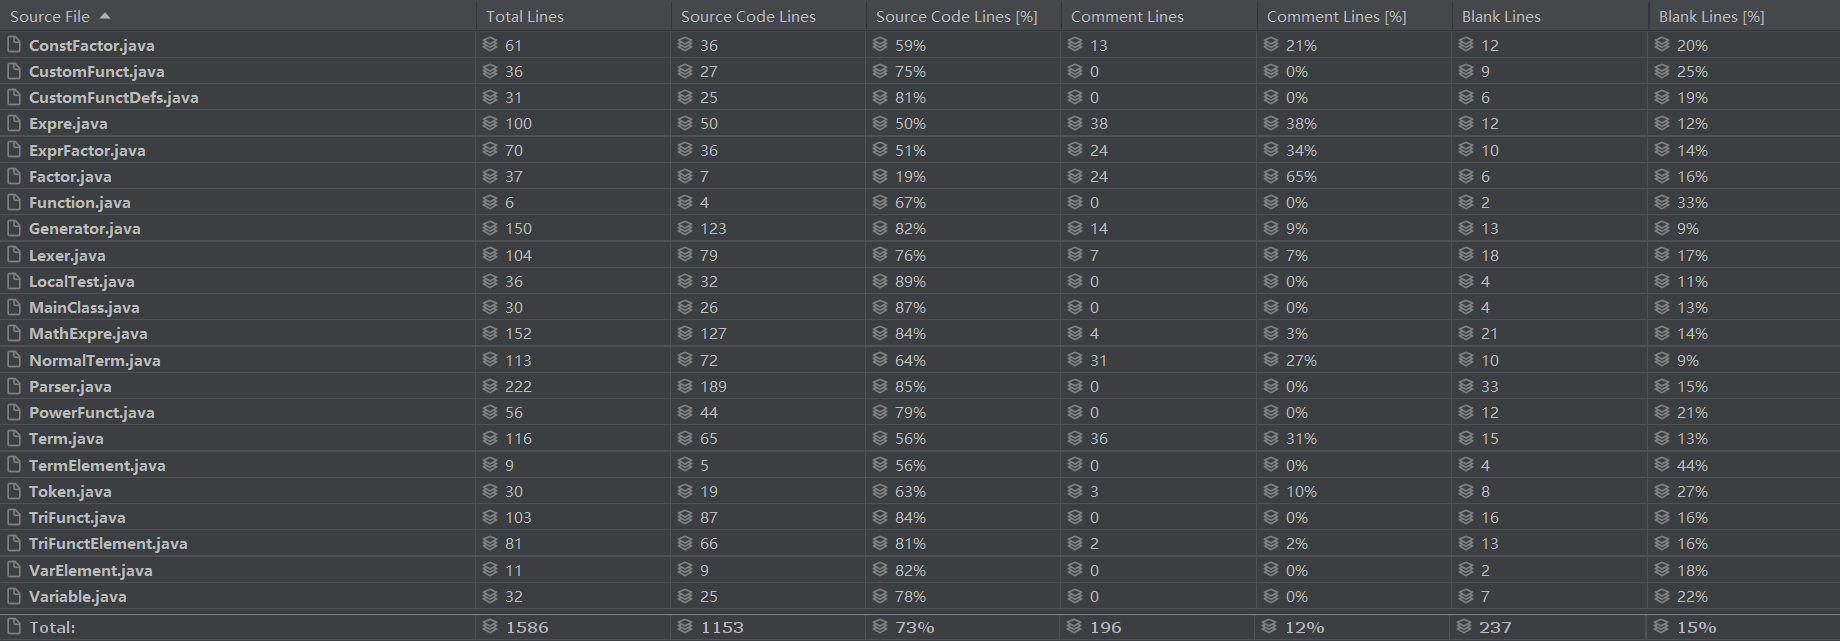Toggle the sort arrow on the Source File column

(105, 16)
